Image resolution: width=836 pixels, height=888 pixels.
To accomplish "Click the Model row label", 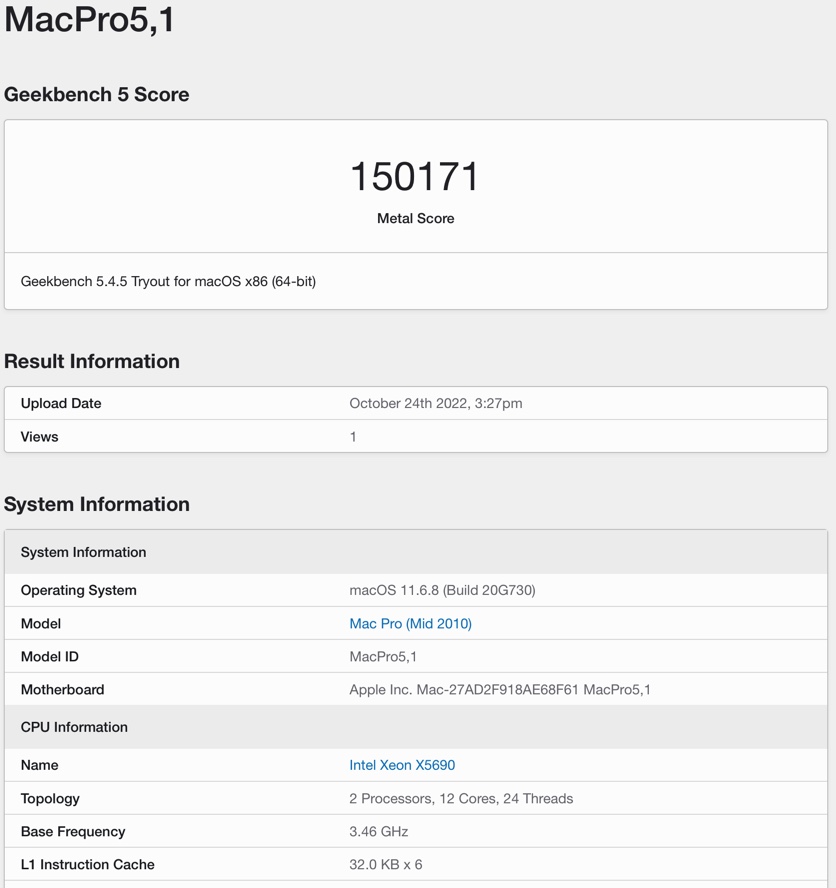I will tap(41, 624).
